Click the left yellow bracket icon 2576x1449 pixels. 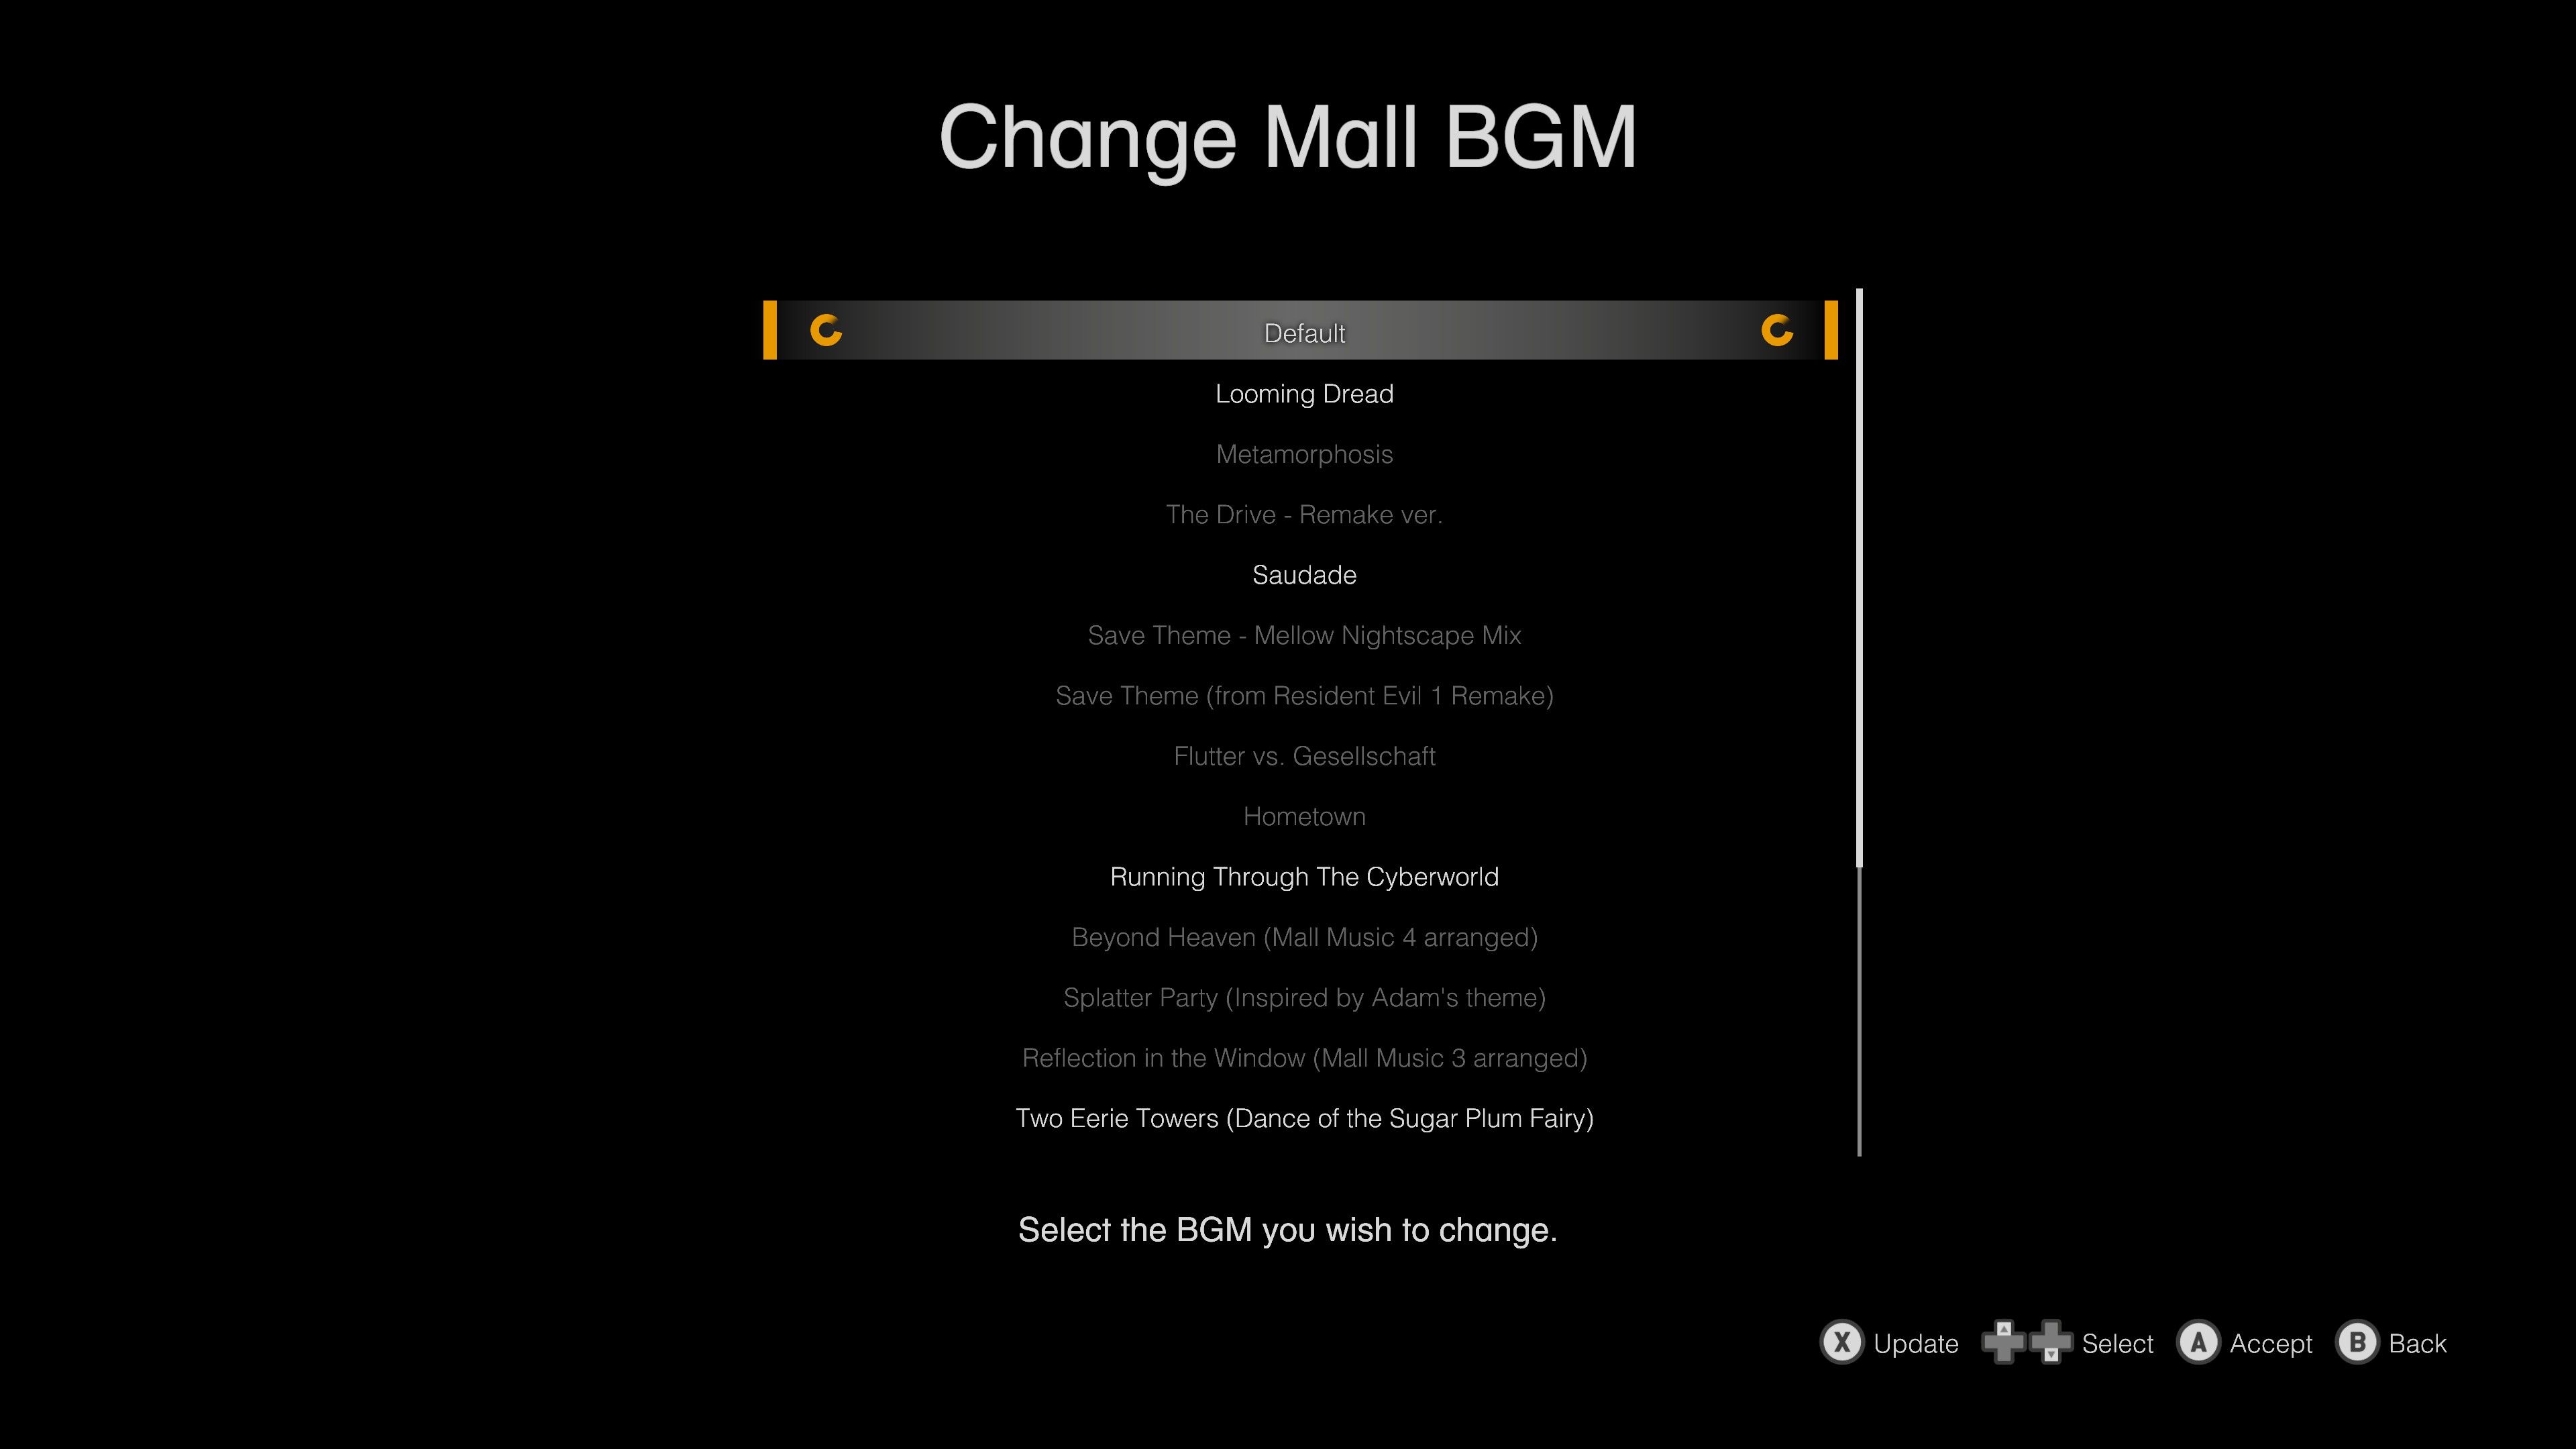point(771,329)
